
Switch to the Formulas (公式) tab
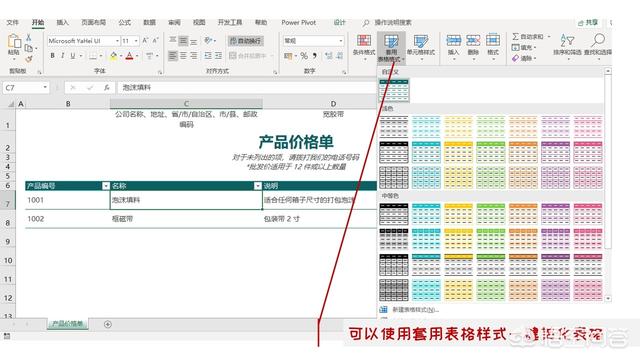point(124,22)
